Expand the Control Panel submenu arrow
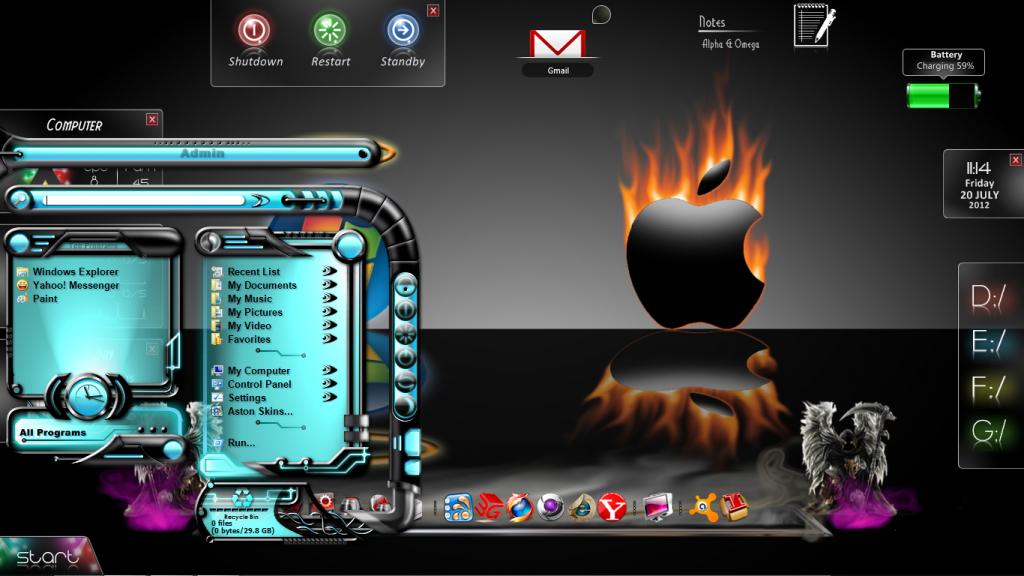Screen dimensions: 1024x576 tap(329, 383)
